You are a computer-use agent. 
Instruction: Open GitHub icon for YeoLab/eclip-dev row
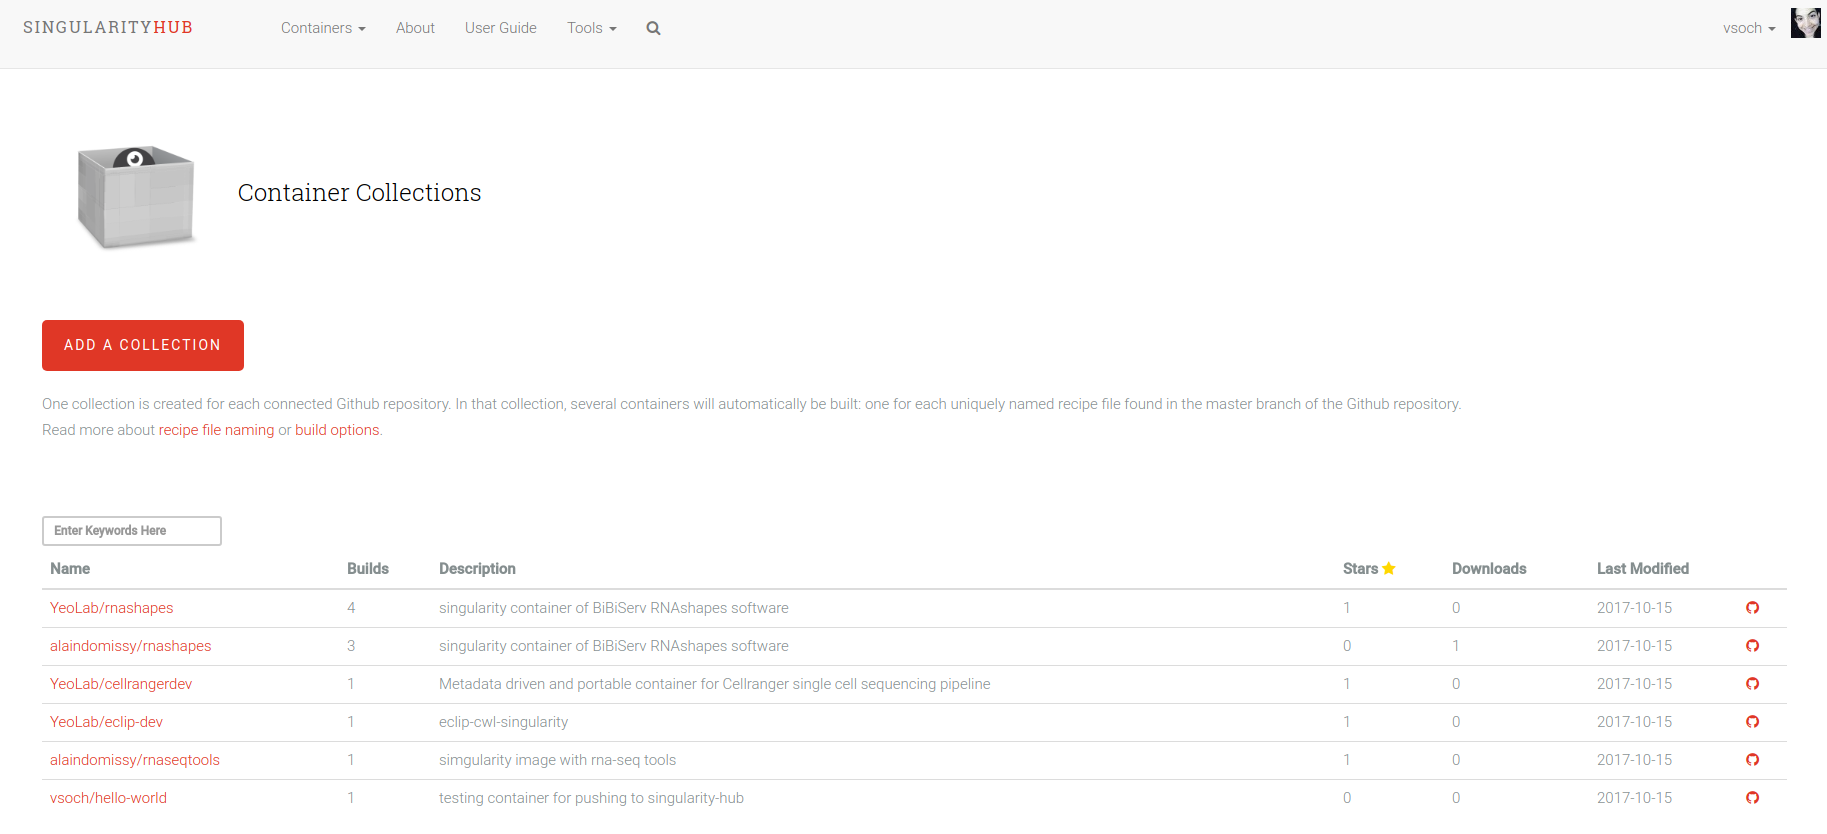(x=1752, y=722)
